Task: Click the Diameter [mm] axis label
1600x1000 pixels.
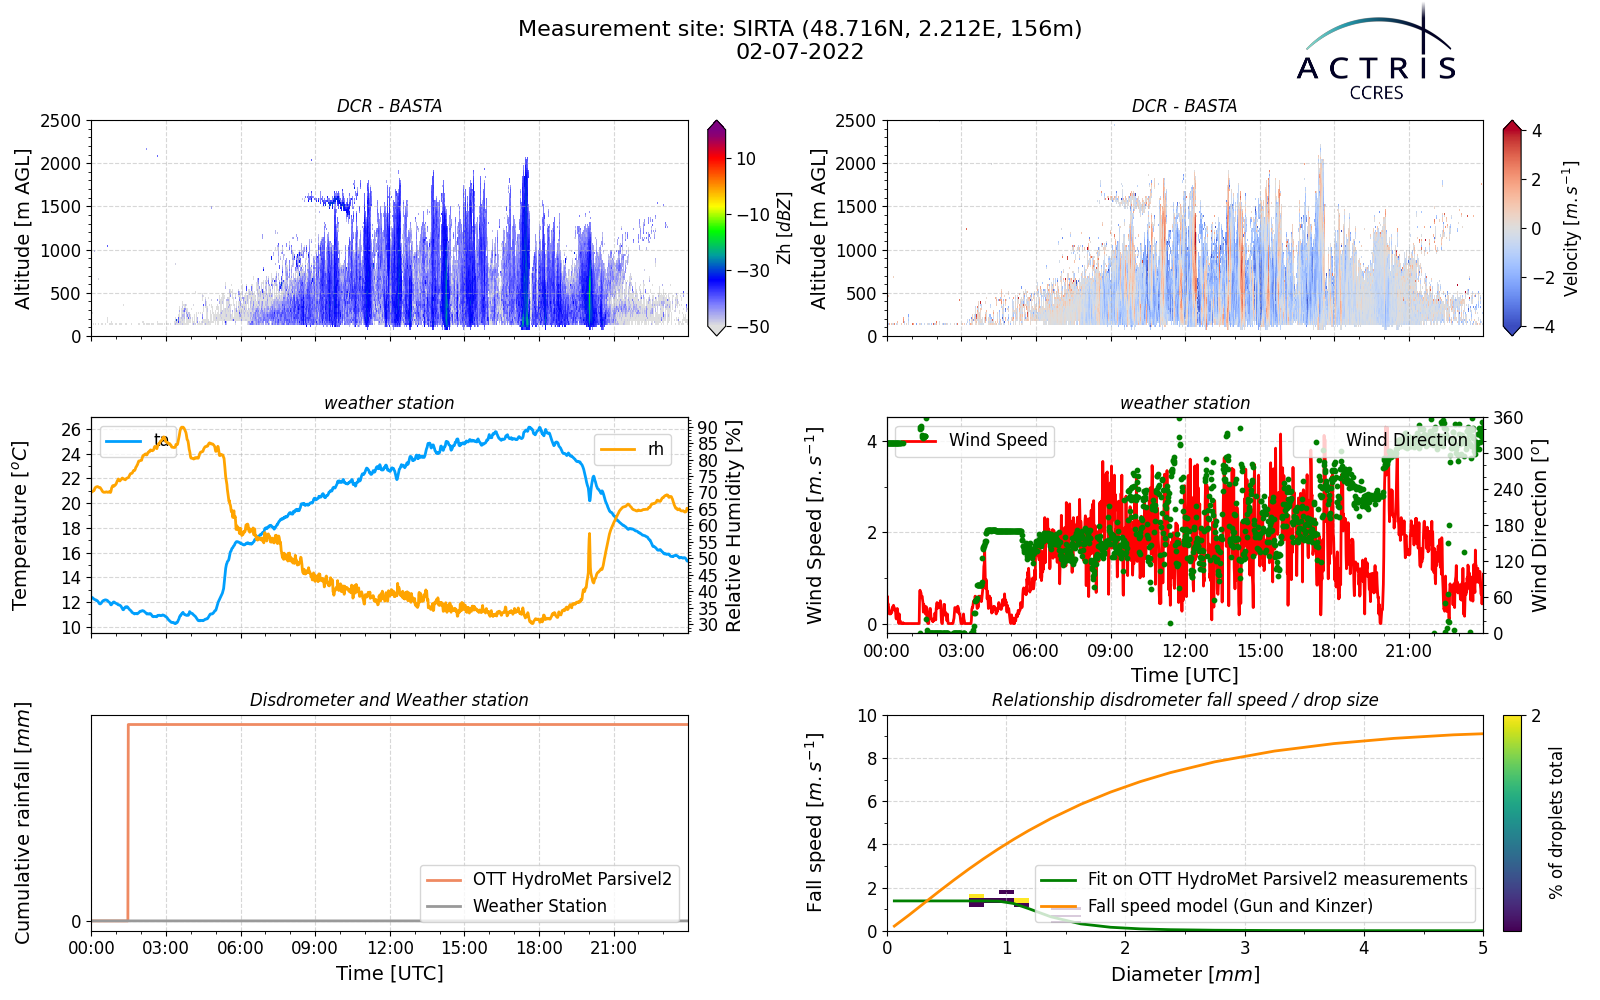Action: [x=1185, y=974]
